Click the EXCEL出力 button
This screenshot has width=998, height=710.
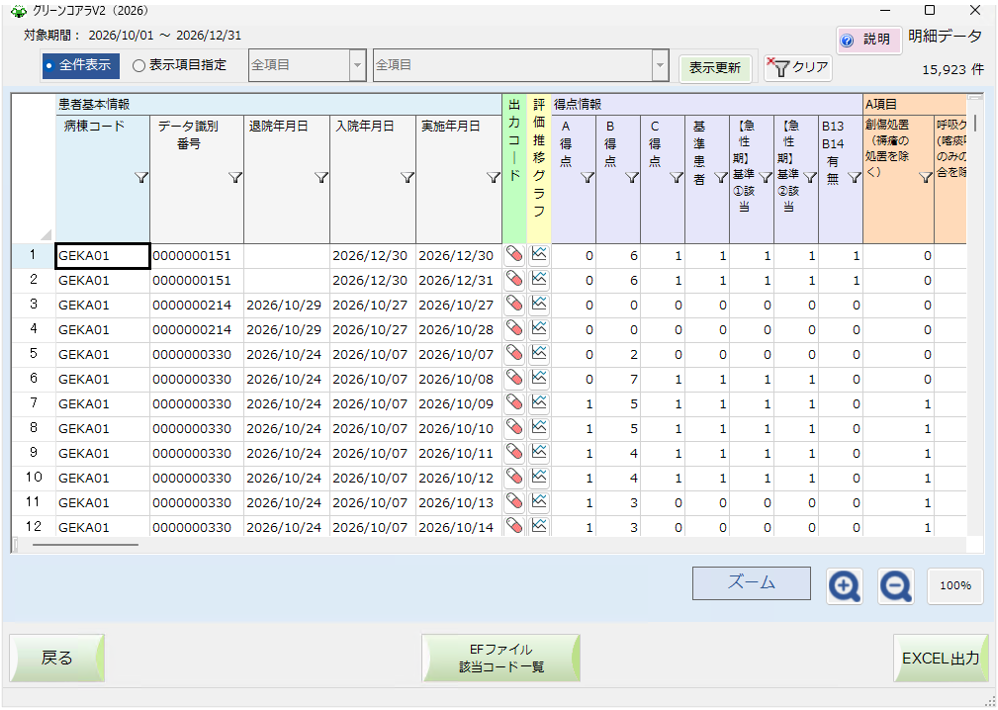pos(940,658)
